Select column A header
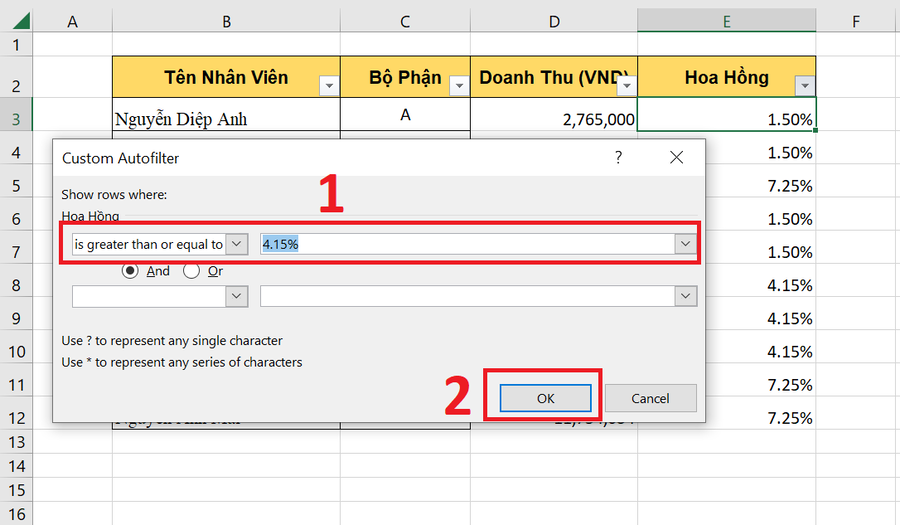The height and width of the screenshot is (525, 900). [x=72, y=22]
